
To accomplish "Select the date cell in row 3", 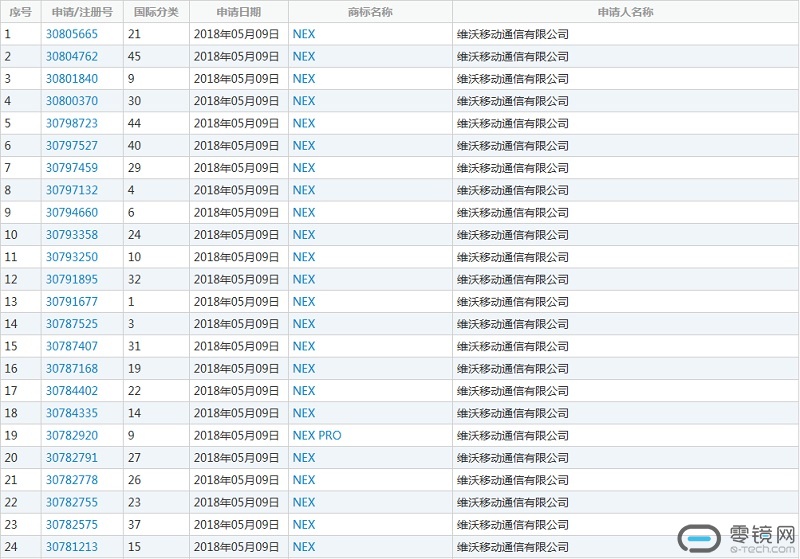I will [x=239, y=79].
